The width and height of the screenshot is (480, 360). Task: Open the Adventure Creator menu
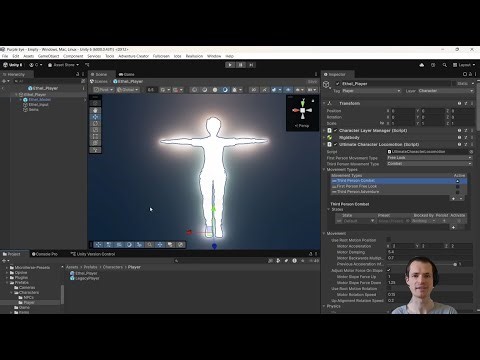tap(133, 56)
